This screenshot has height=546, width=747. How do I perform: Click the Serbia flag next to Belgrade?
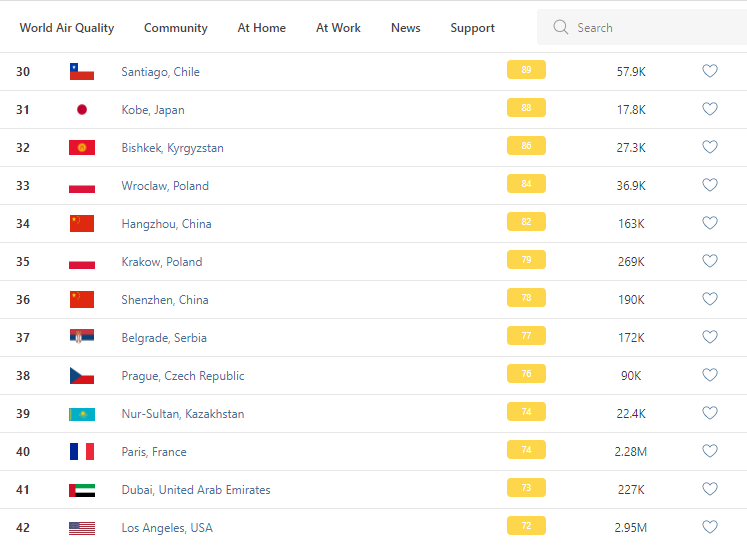[x=82, y=338]
